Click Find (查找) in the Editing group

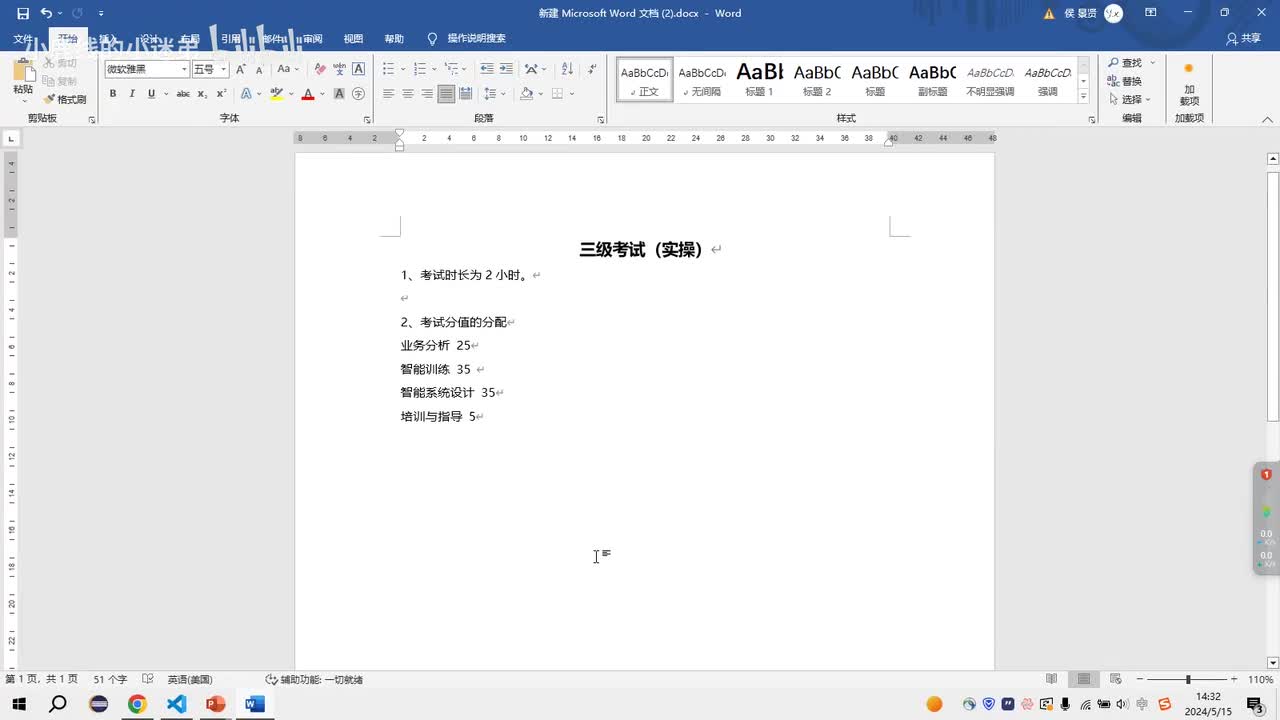1125,63
